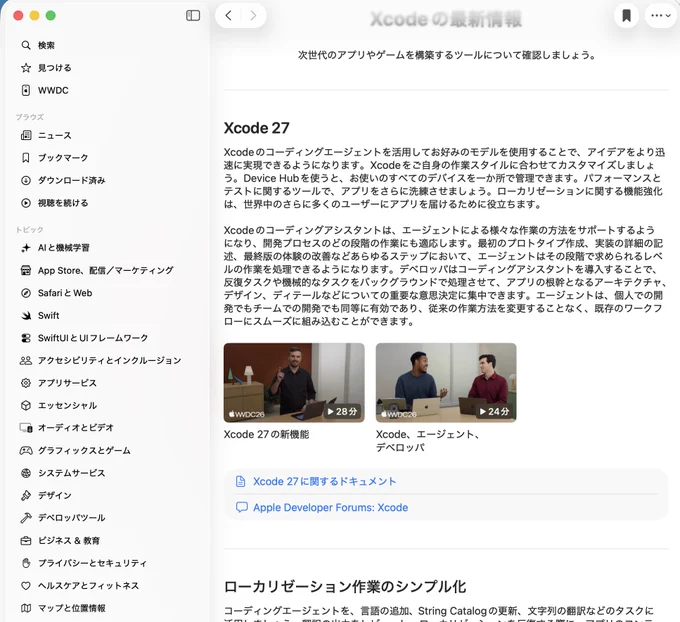
Task: Open the Apple Developer Forums: Xcode link
Action: [x=330, y=507]
